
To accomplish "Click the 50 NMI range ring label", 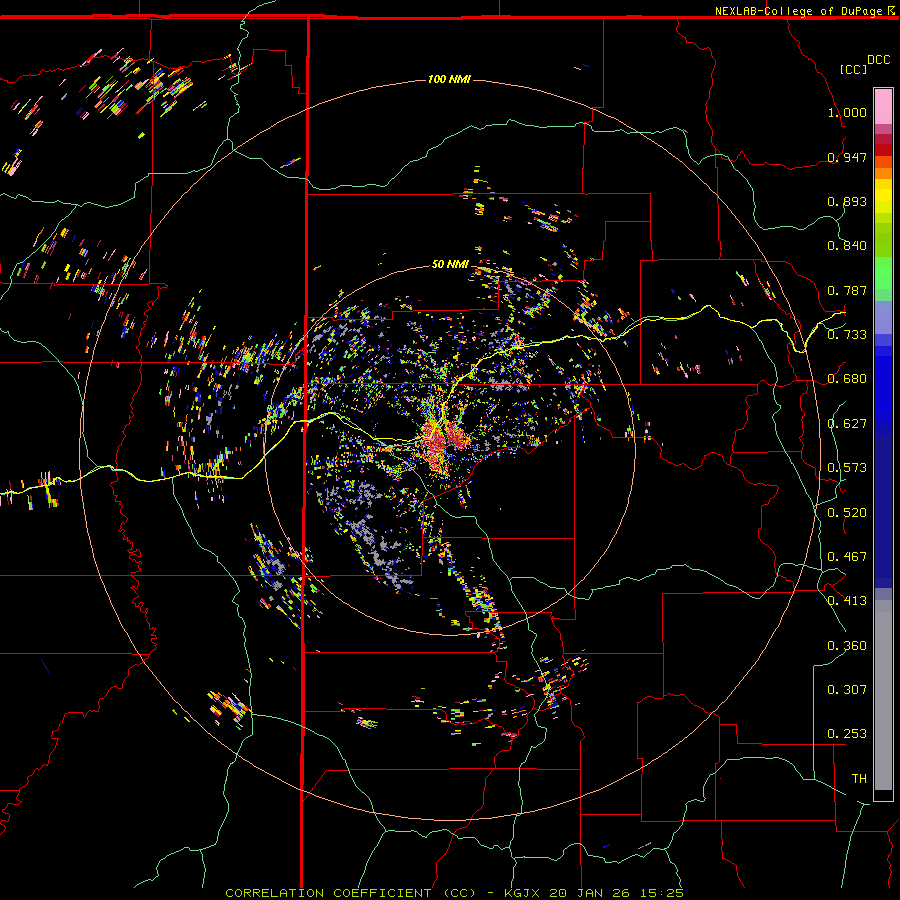I will [450, 264].
